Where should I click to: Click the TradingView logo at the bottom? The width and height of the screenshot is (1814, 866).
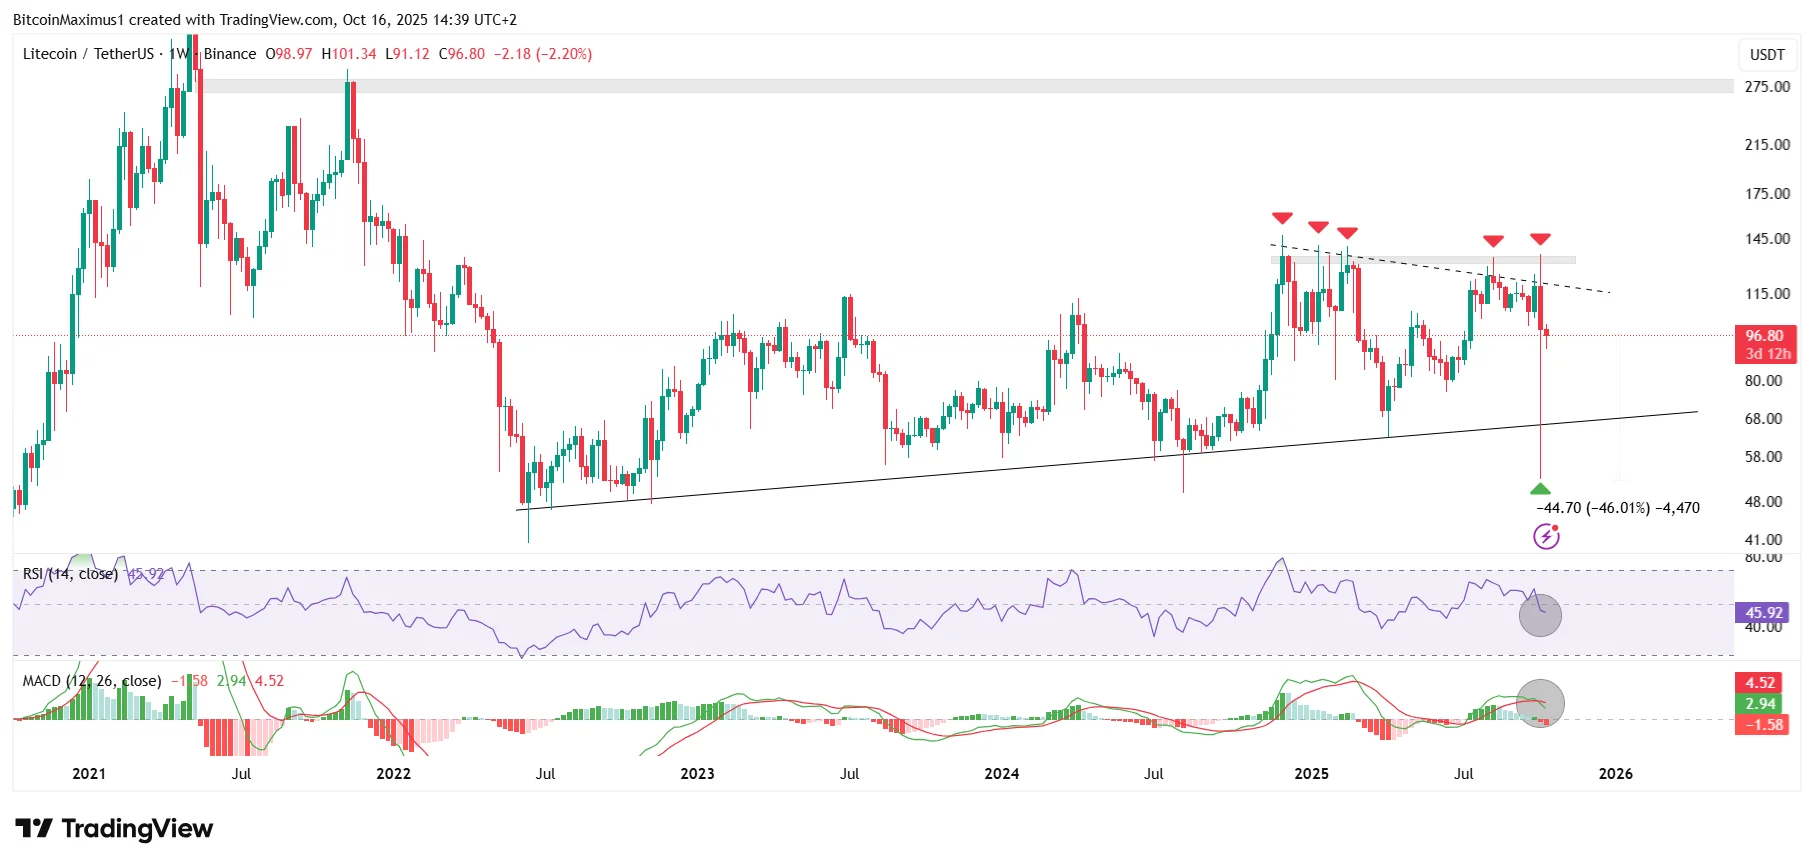(x=114, y=829)
